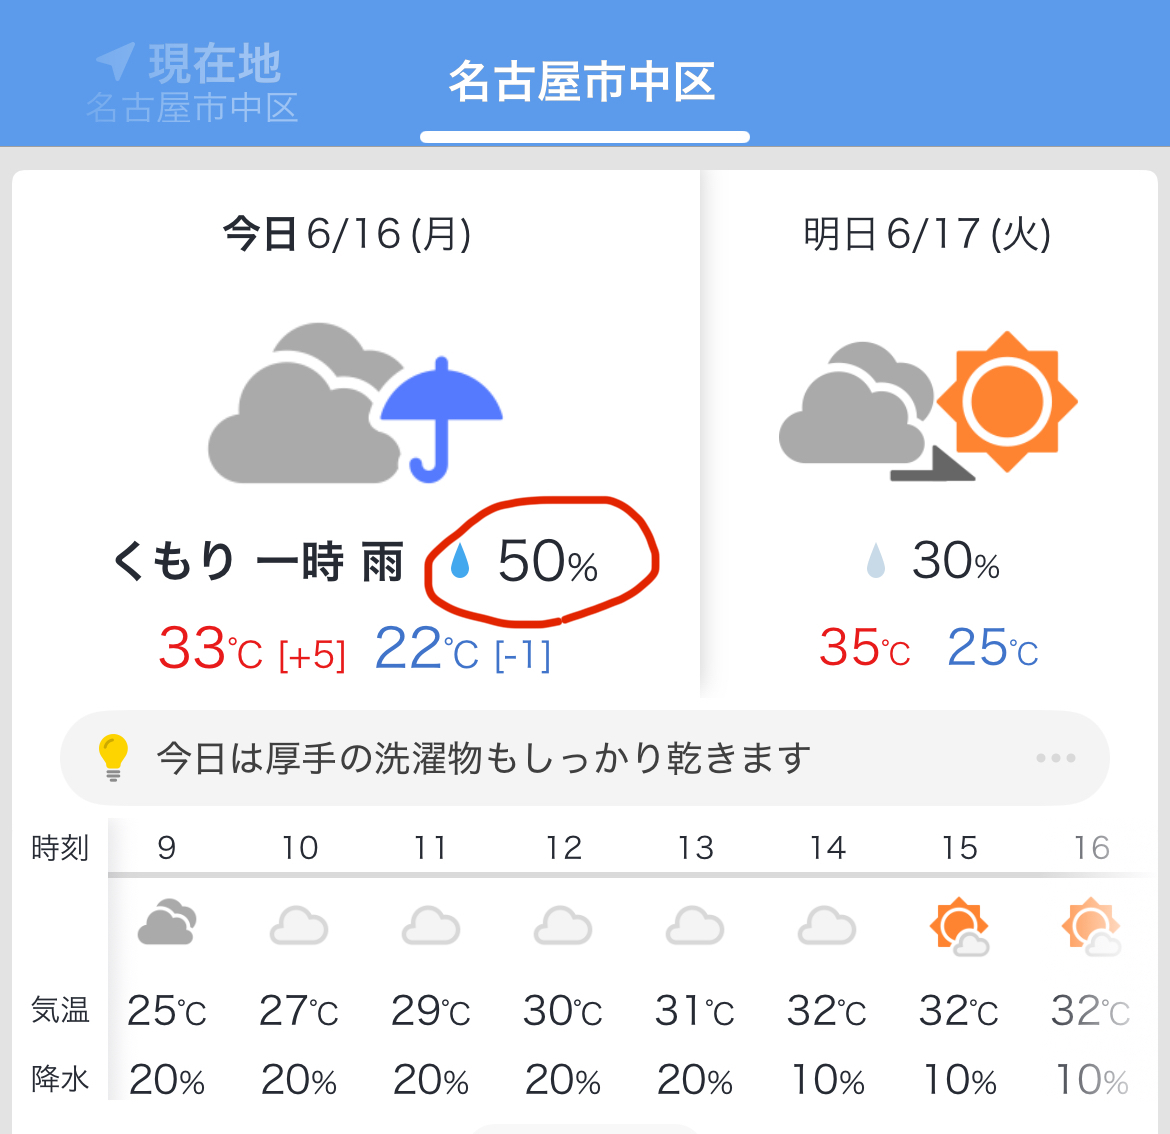The image size is (1170, 1134).
Task: Select the 12 o'clock hour column
Action: [x=563, y=962]
